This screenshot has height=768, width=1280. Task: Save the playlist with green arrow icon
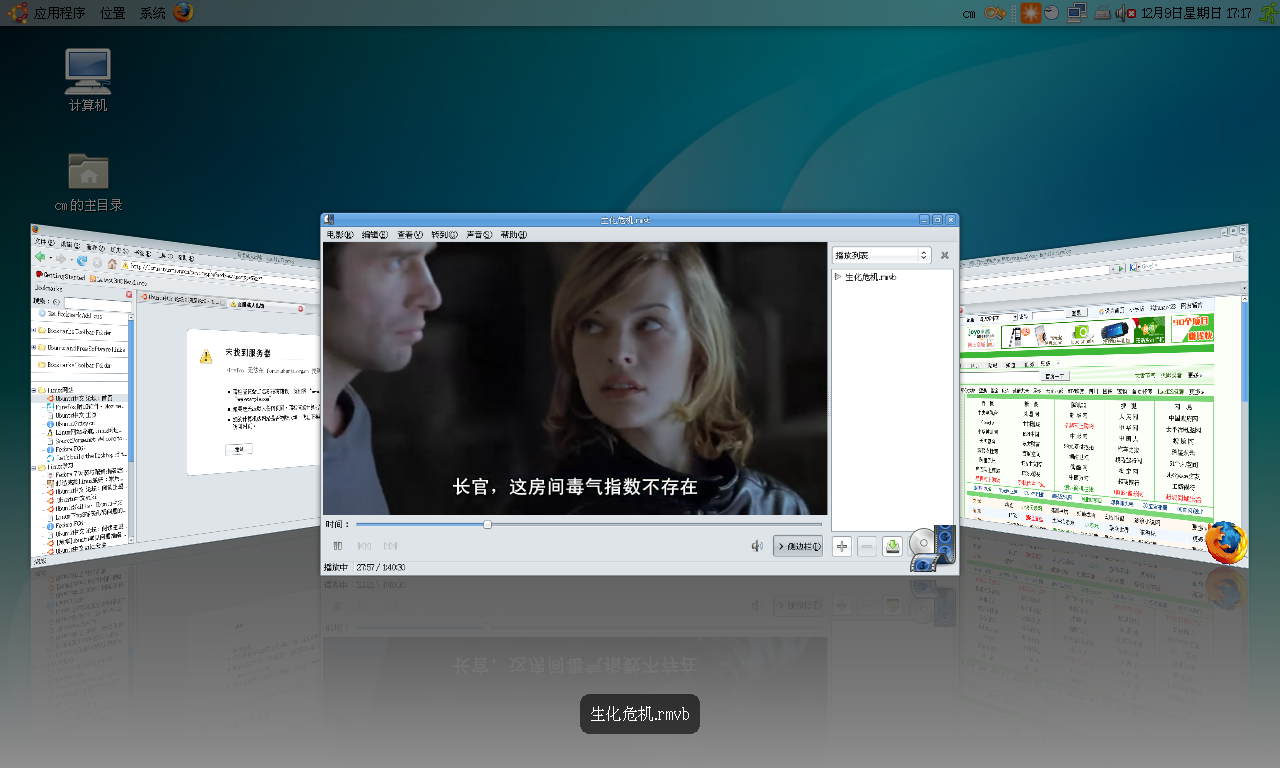[x=892, y=546]
